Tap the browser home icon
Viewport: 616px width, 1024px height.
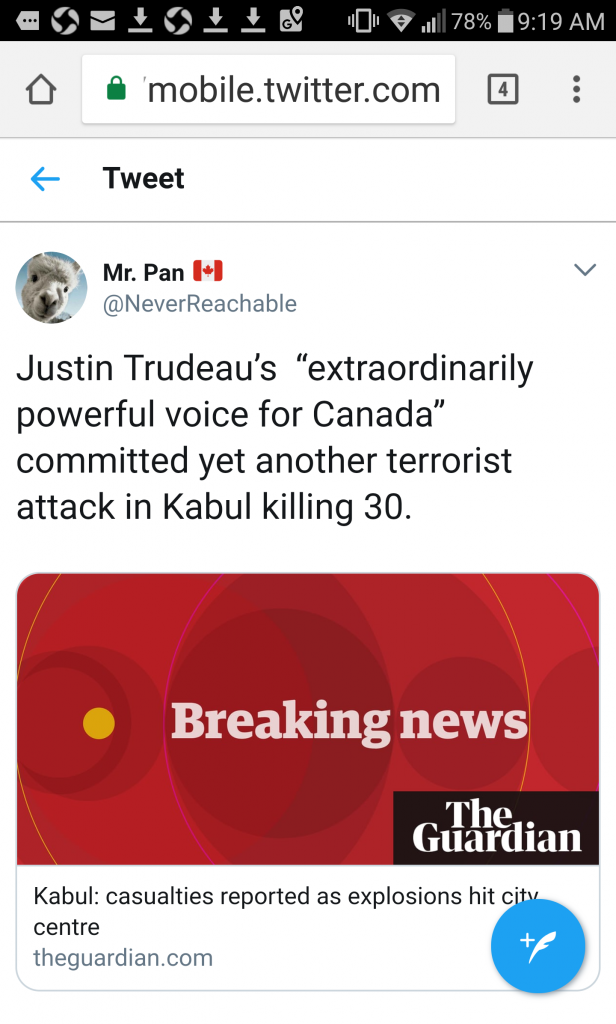click(x=41, y=90)
